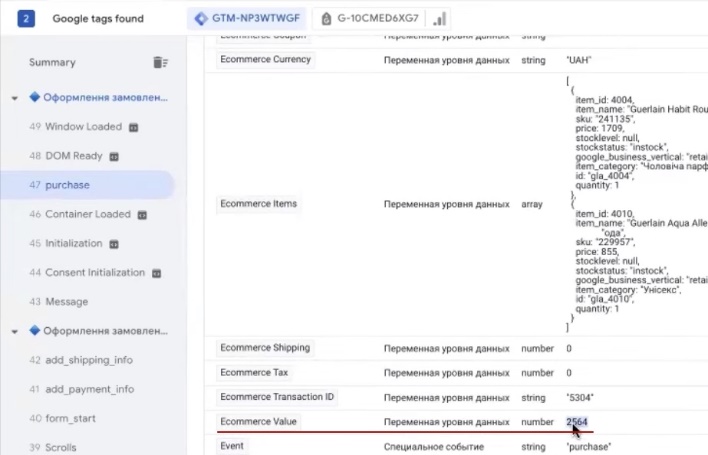Click the clear events trash icon beside Summary
The image size is (708, 455).
point(160,62)
